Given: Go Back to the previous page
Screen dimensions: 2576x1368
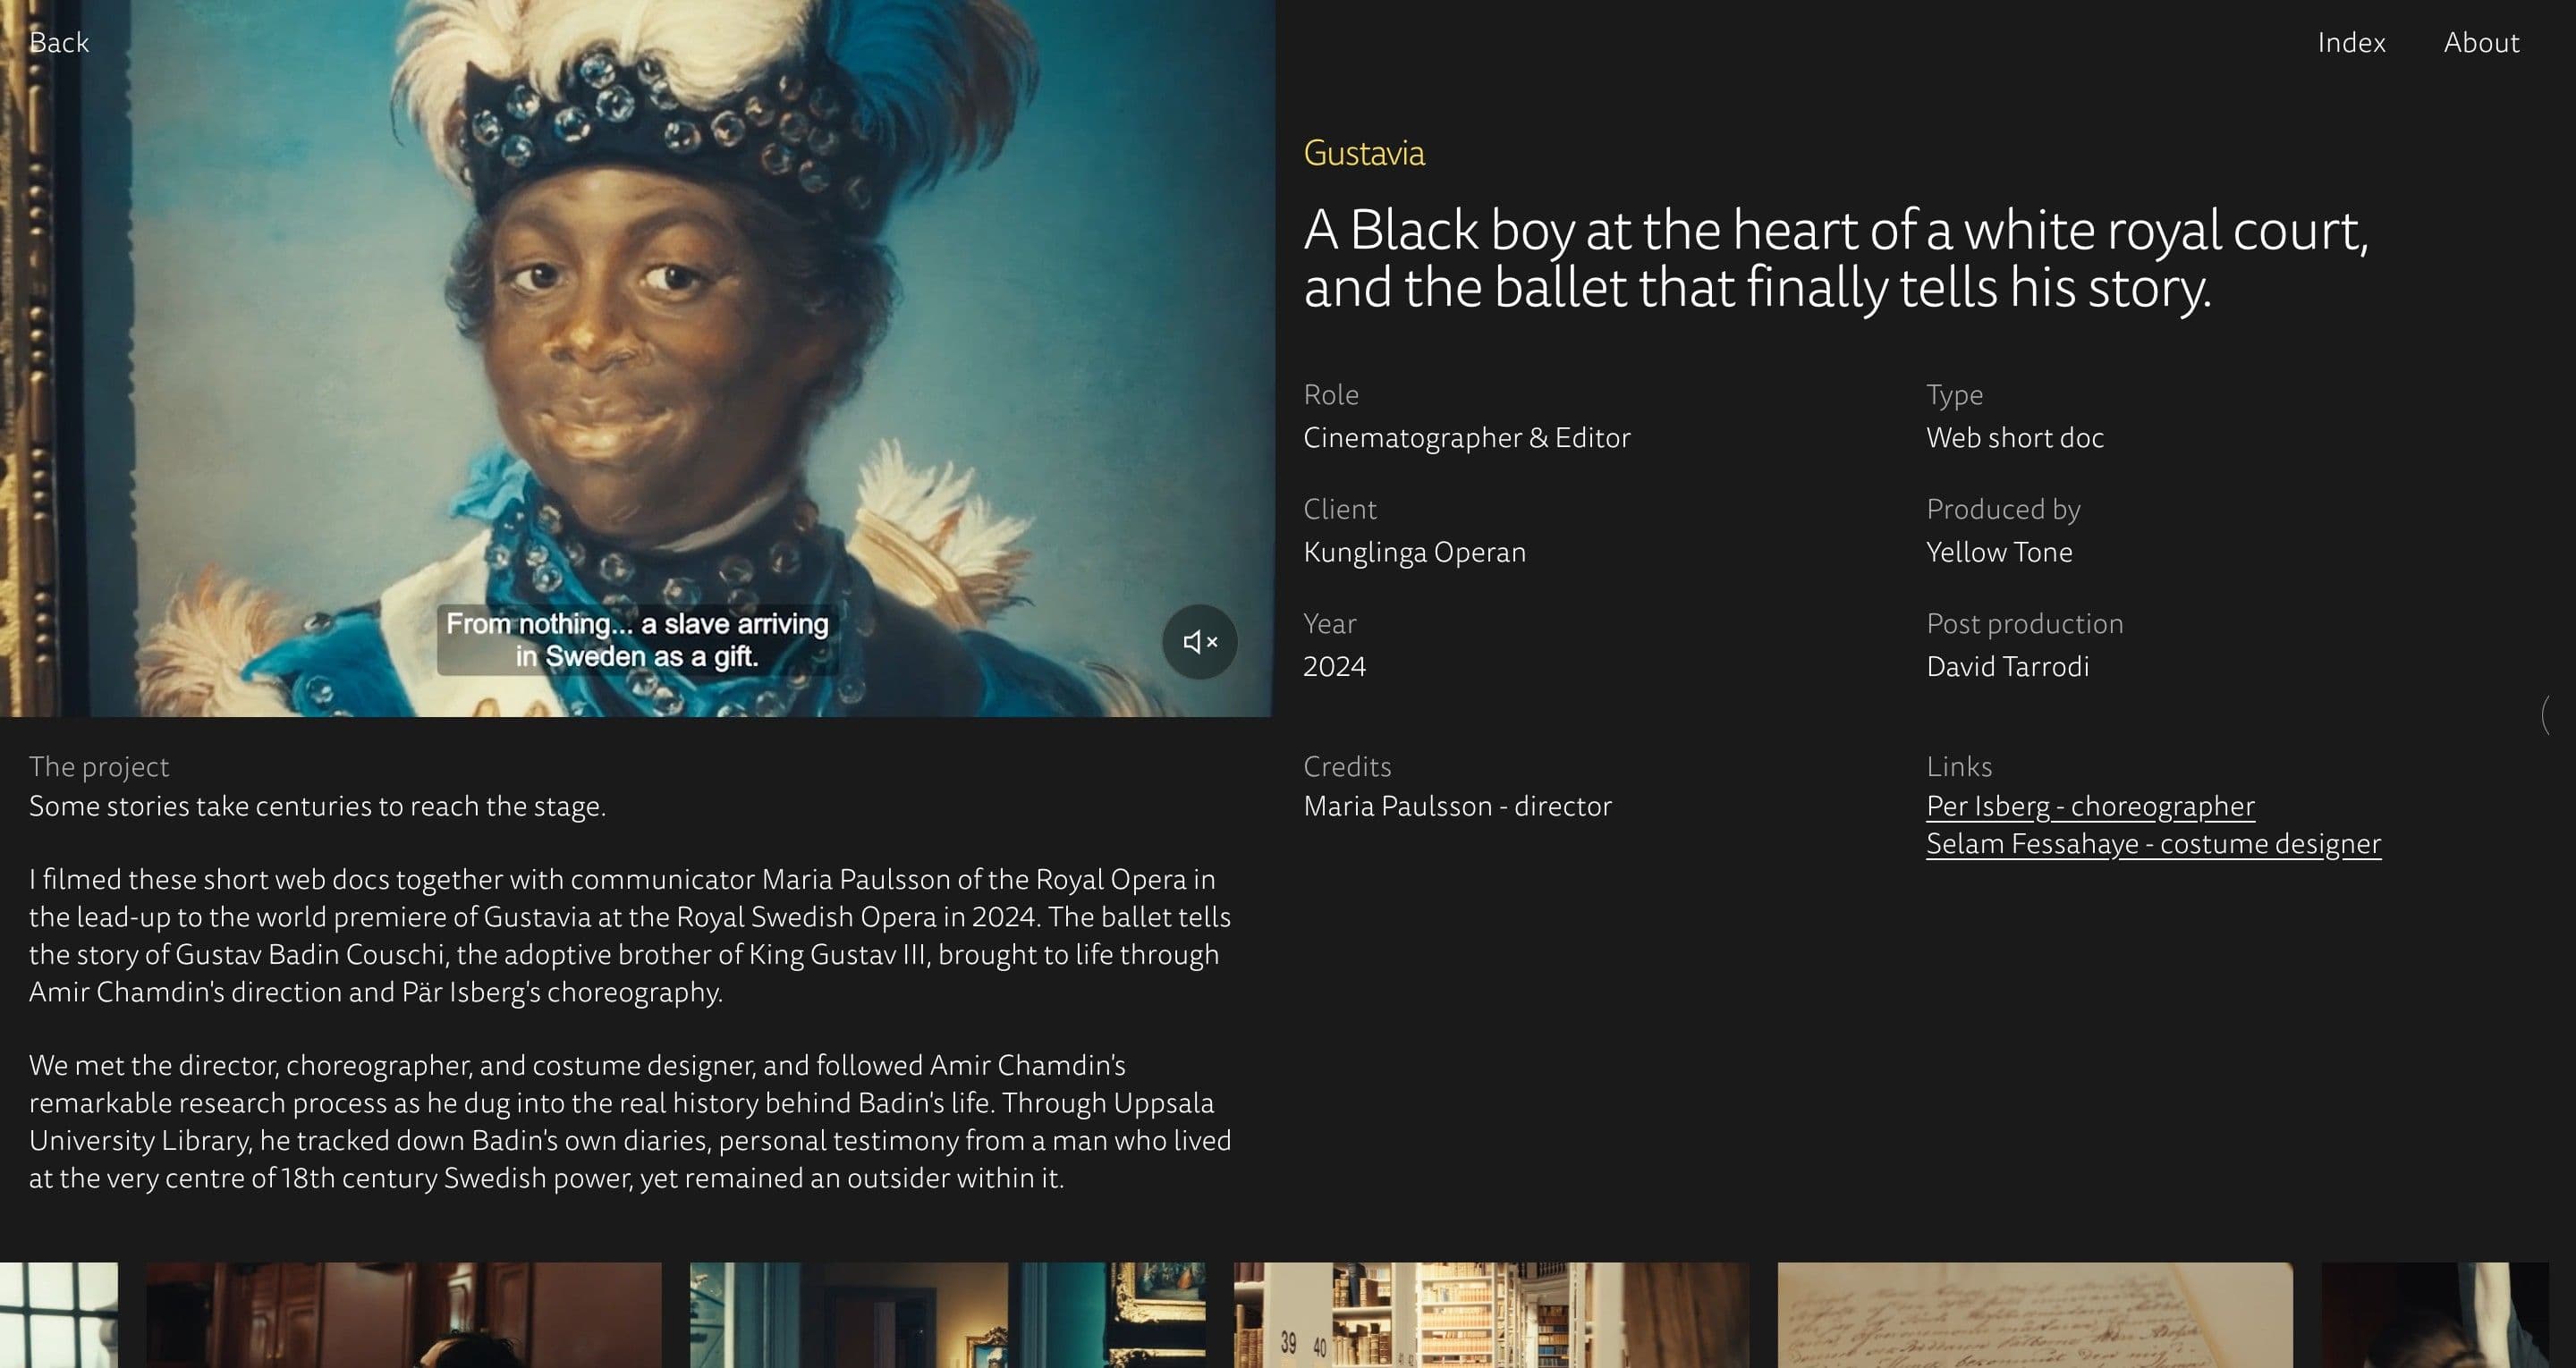Looking at the screenshot, I should click(59, 42).
